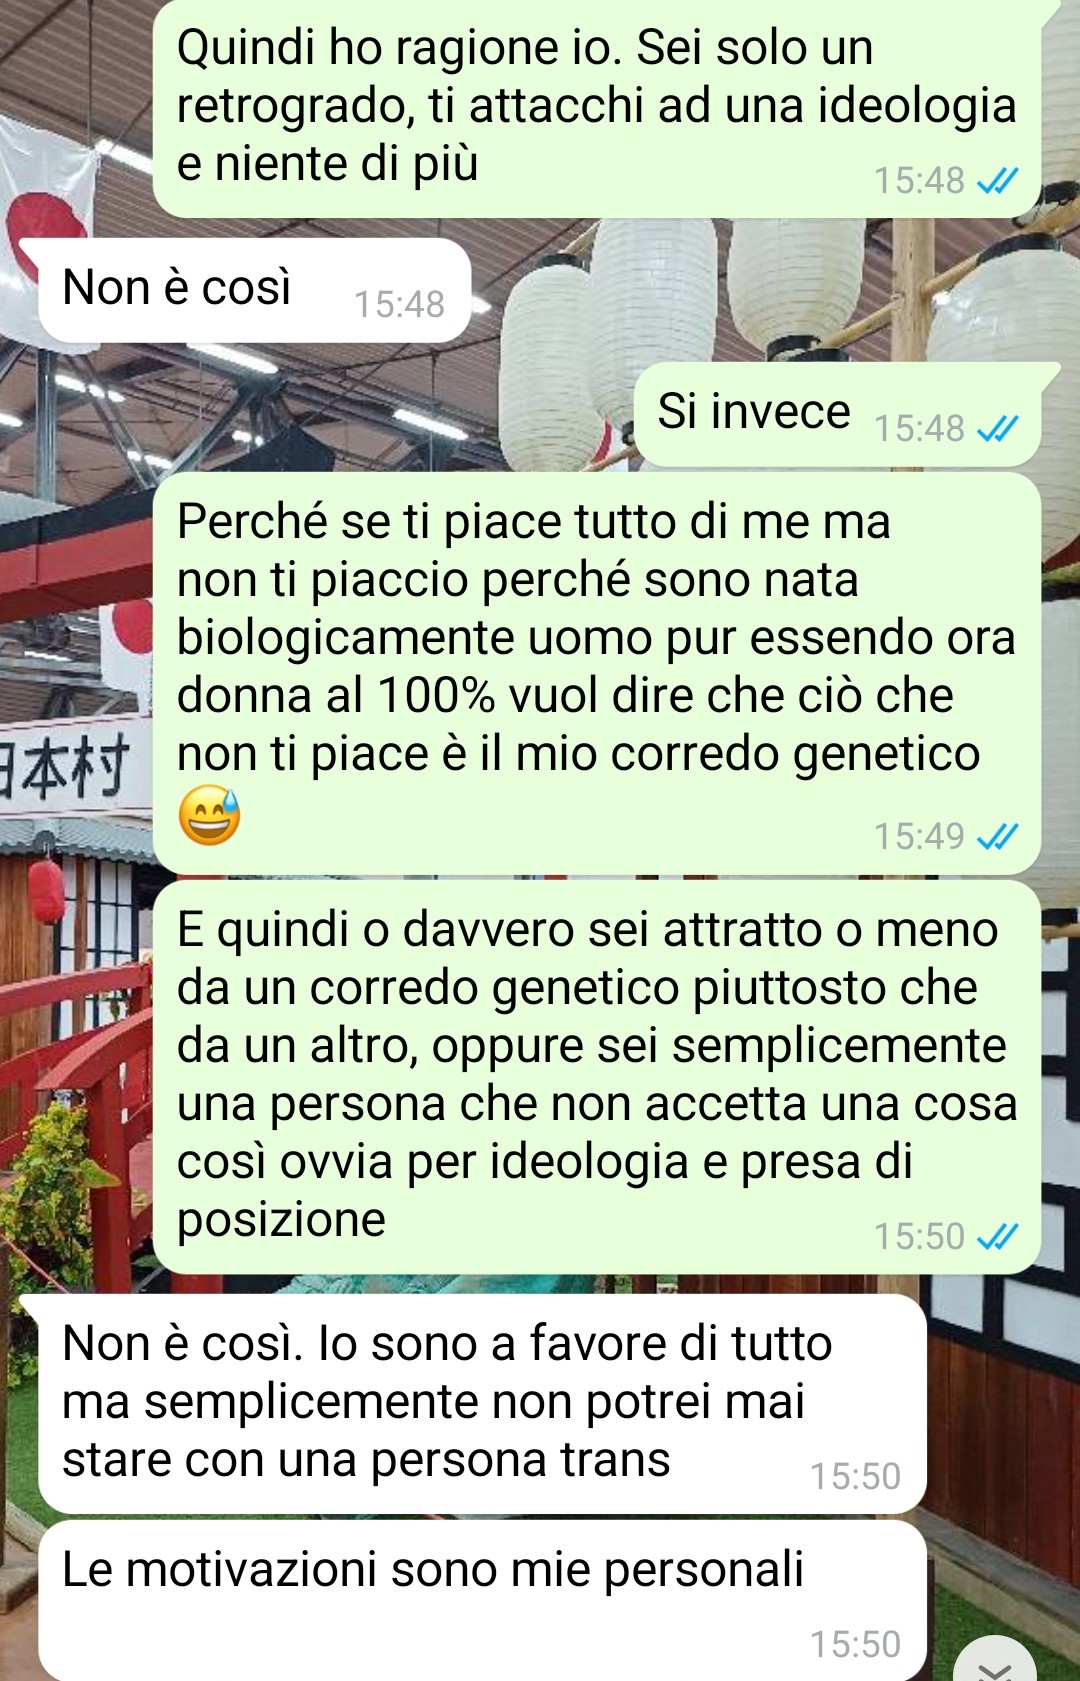Screen dimensions: 1080x1681
Task: Tap the 15:50 timestamp under 'persona trans'
Action: pos(855,1476)
